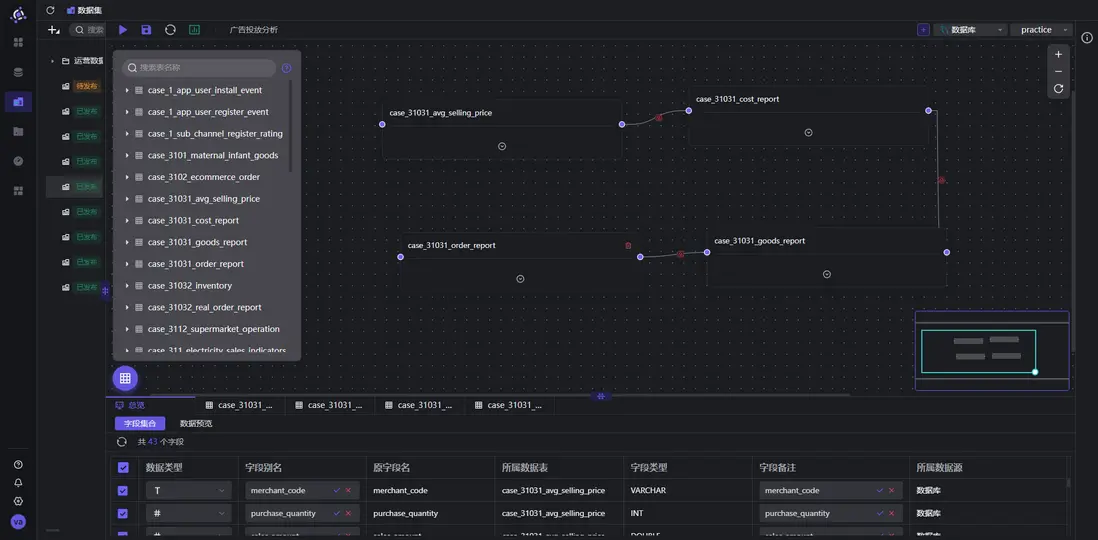Toggle the select-all checkbox in table header
1098x540 pixels.
[x=123, y=467]
